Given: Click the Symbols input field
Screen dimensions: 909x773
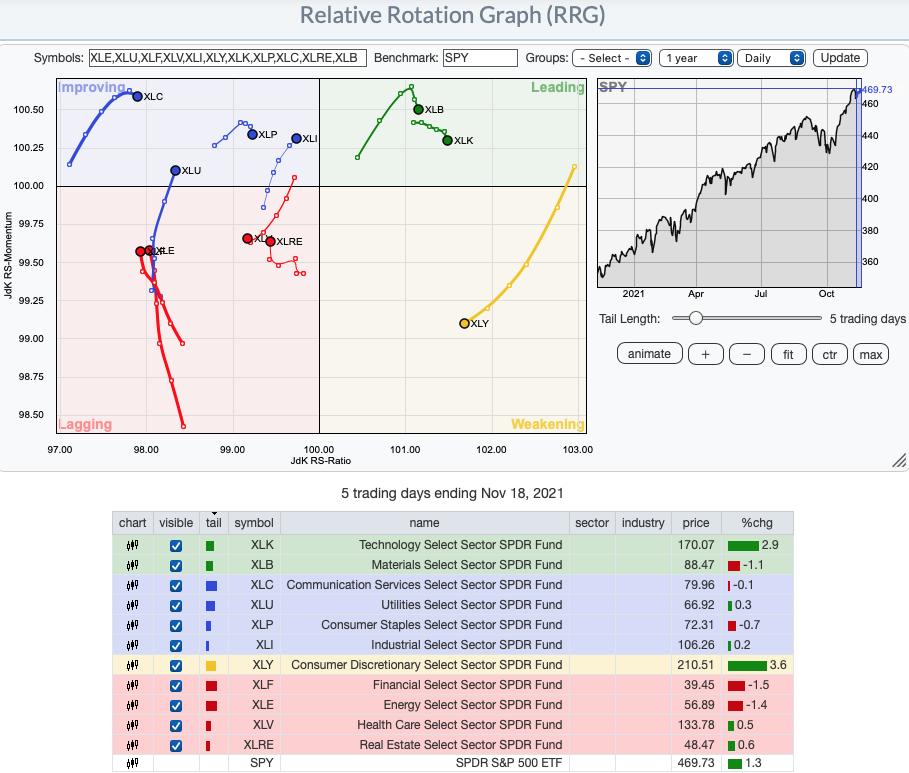Looking at the screenshot, I should (227, 58).
